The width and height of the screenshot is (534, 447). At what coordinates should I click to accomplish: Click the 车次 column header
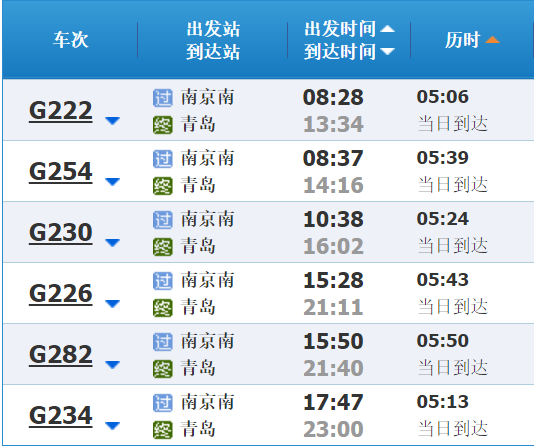click(70, 40)
